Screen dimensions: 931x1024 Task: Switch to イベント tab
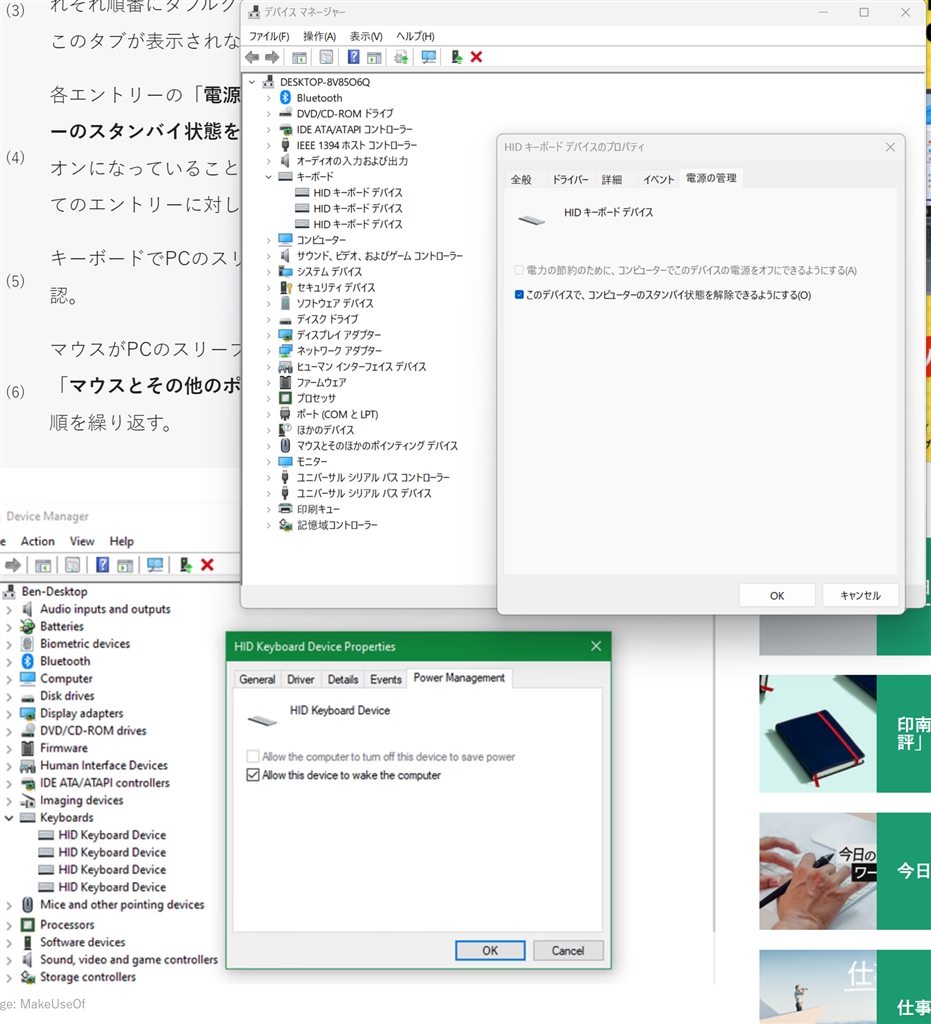pyautogui.click(x=658, y=180)
